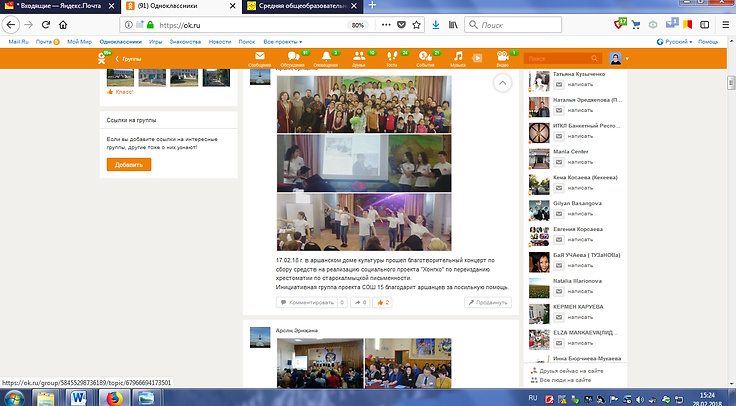Open Firefox hamburger menu
The width and height of the screenshot is (736, 406).
(726, 25)
